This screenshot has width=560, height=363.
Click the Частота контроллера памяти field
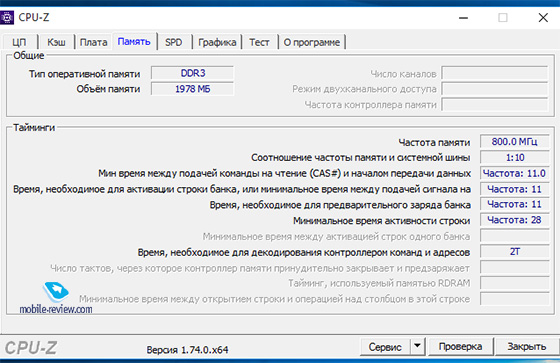click(x=495, y=105)
